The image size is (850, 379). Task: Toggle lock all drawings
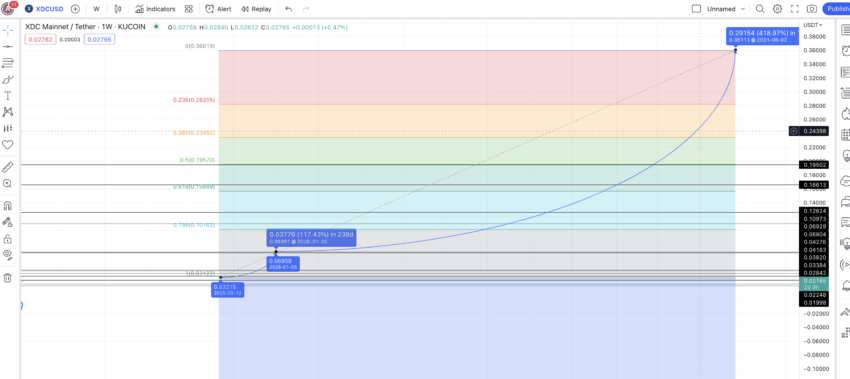tap(8, 239)
